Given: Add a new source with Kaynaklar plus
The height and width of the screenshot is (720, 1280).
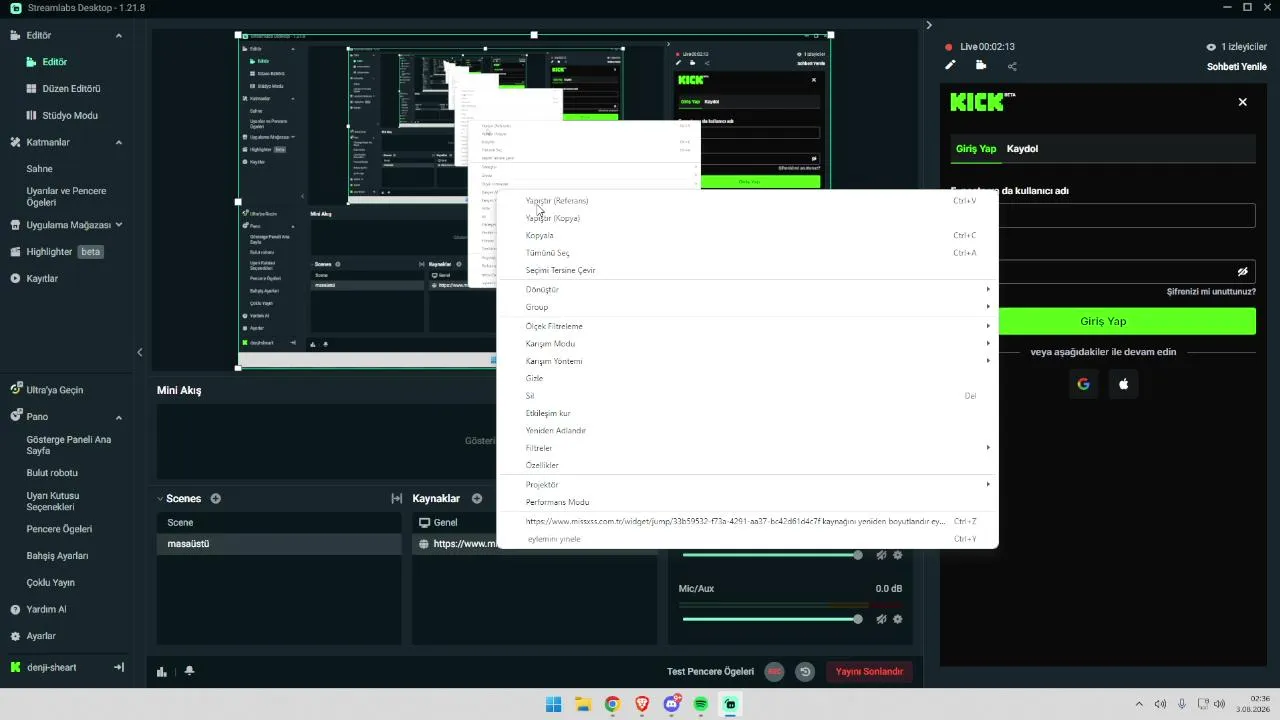Looking at the screenshot, I should point(477,498).
